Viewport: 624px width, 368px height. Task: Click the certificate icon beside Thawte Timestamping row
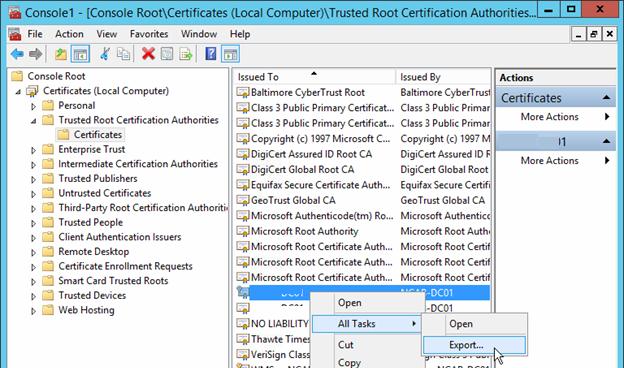242,339
